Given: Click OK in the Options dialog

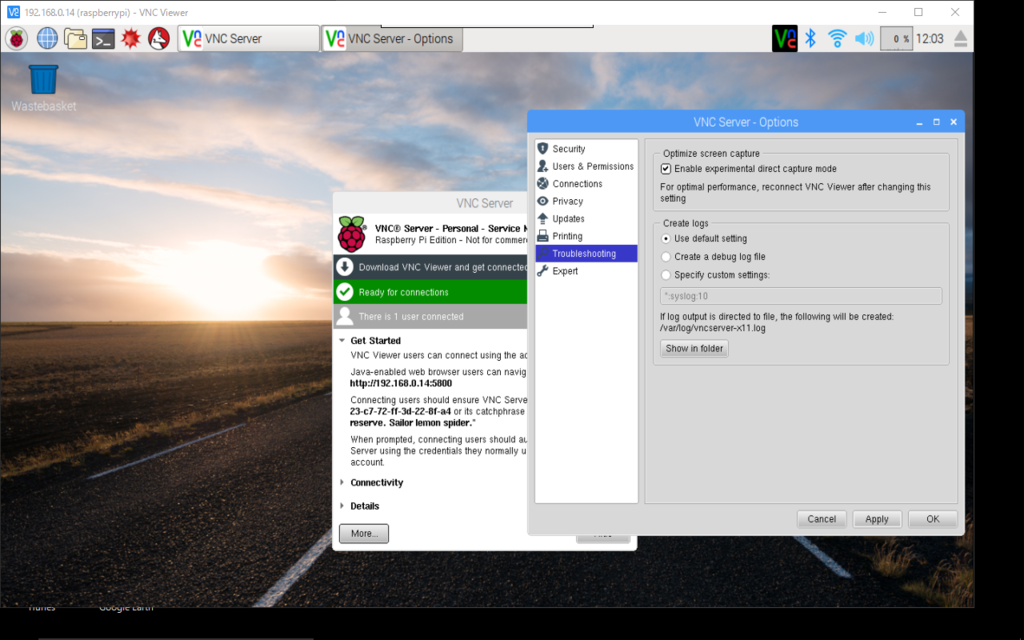Looking at the screenshot, I should (932, 519).
